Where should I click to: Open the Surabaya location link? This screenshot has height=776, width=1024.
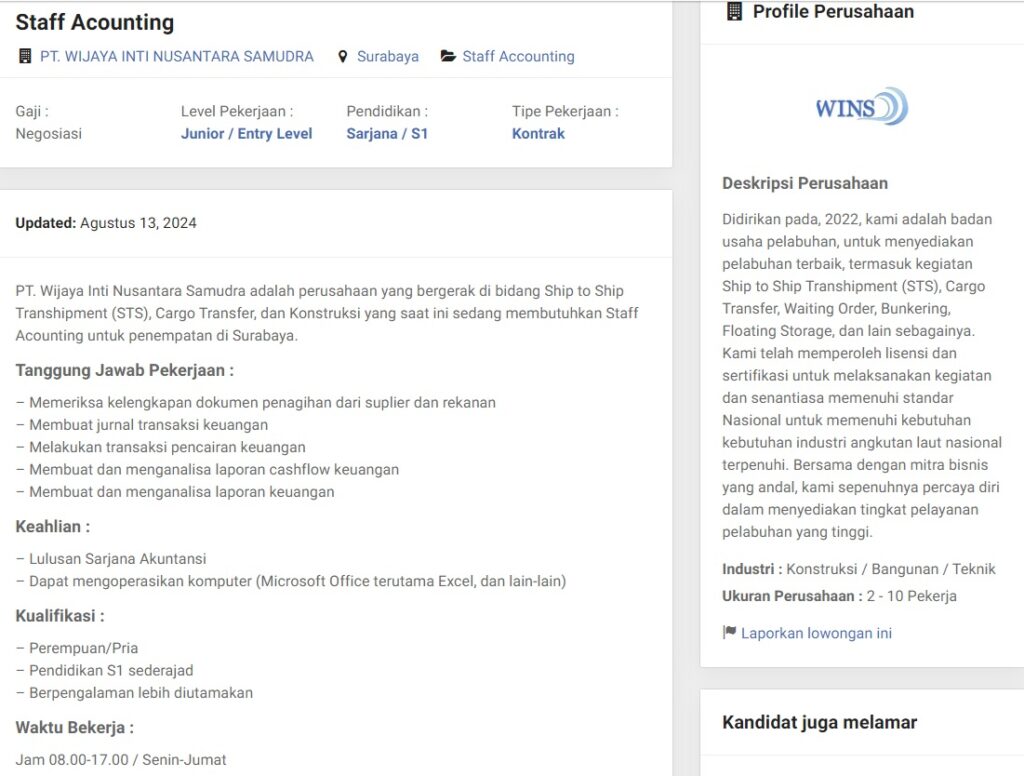388,57
